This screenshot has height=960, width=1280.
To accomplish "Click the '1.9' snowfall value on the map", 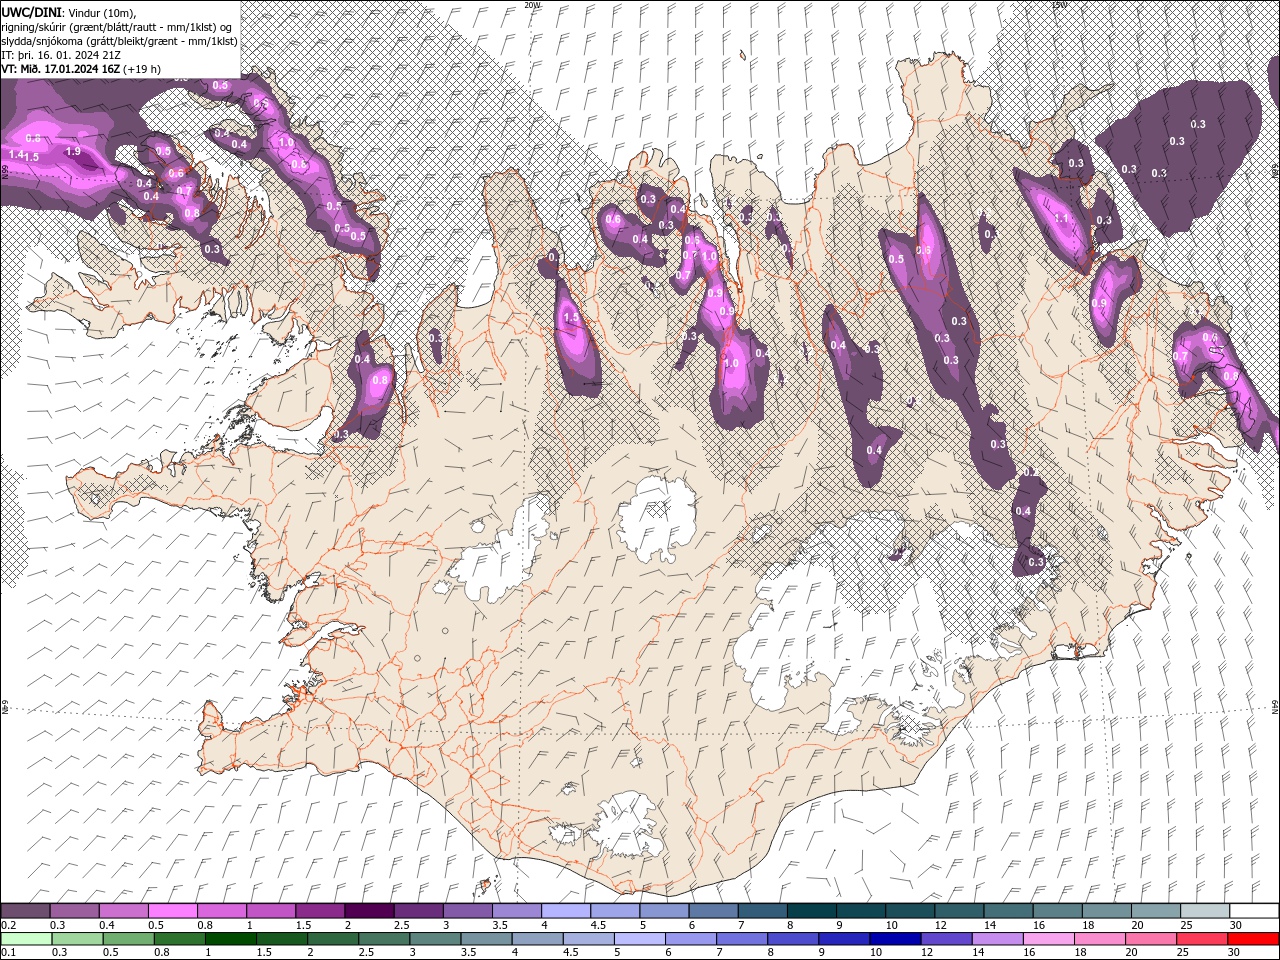I will pos(73,151).
